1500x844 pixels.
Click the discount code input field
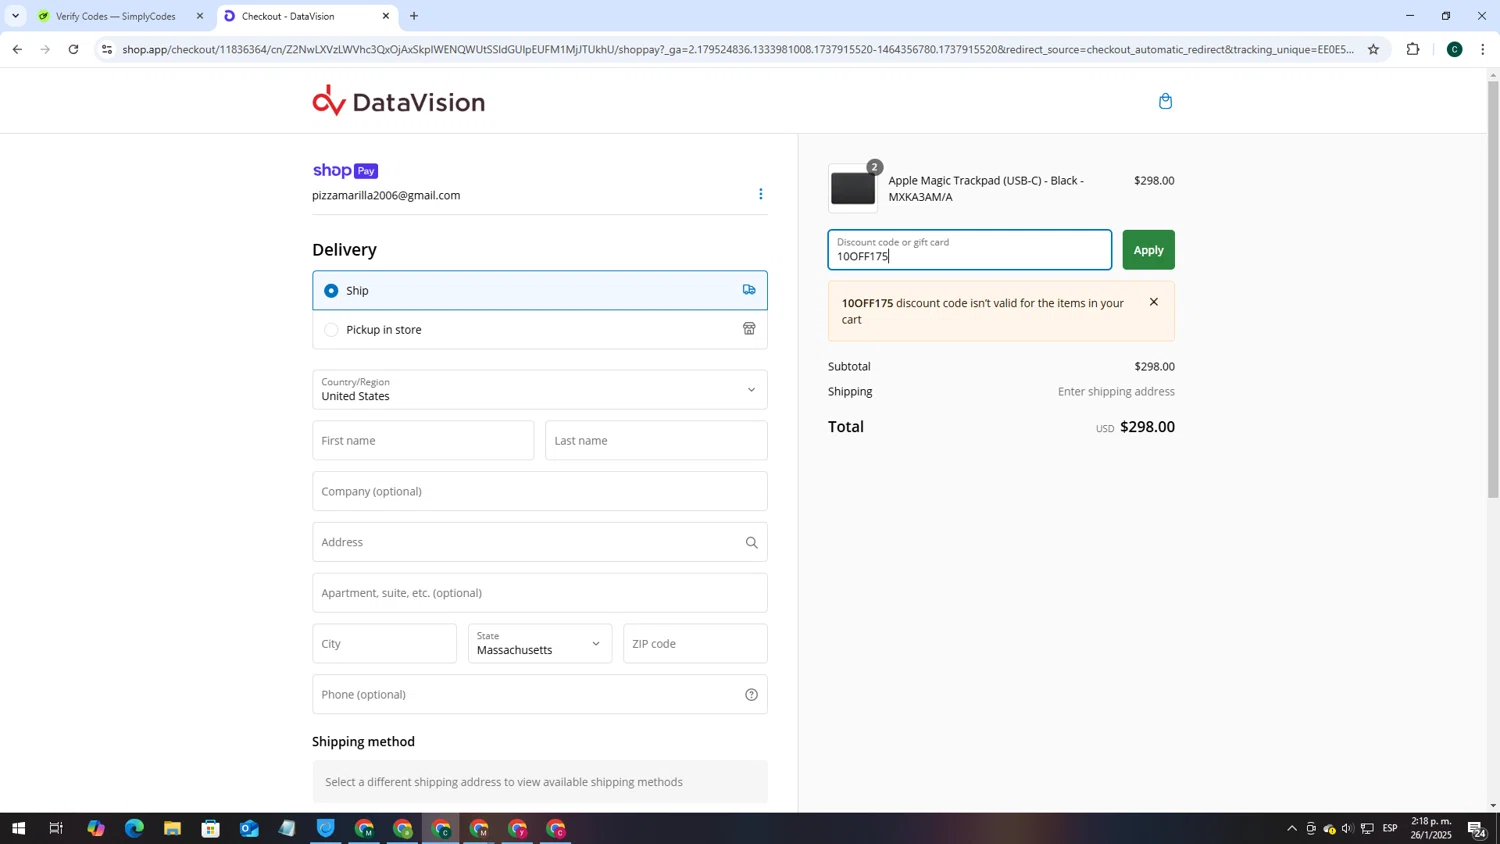click(x=969, y=250)
